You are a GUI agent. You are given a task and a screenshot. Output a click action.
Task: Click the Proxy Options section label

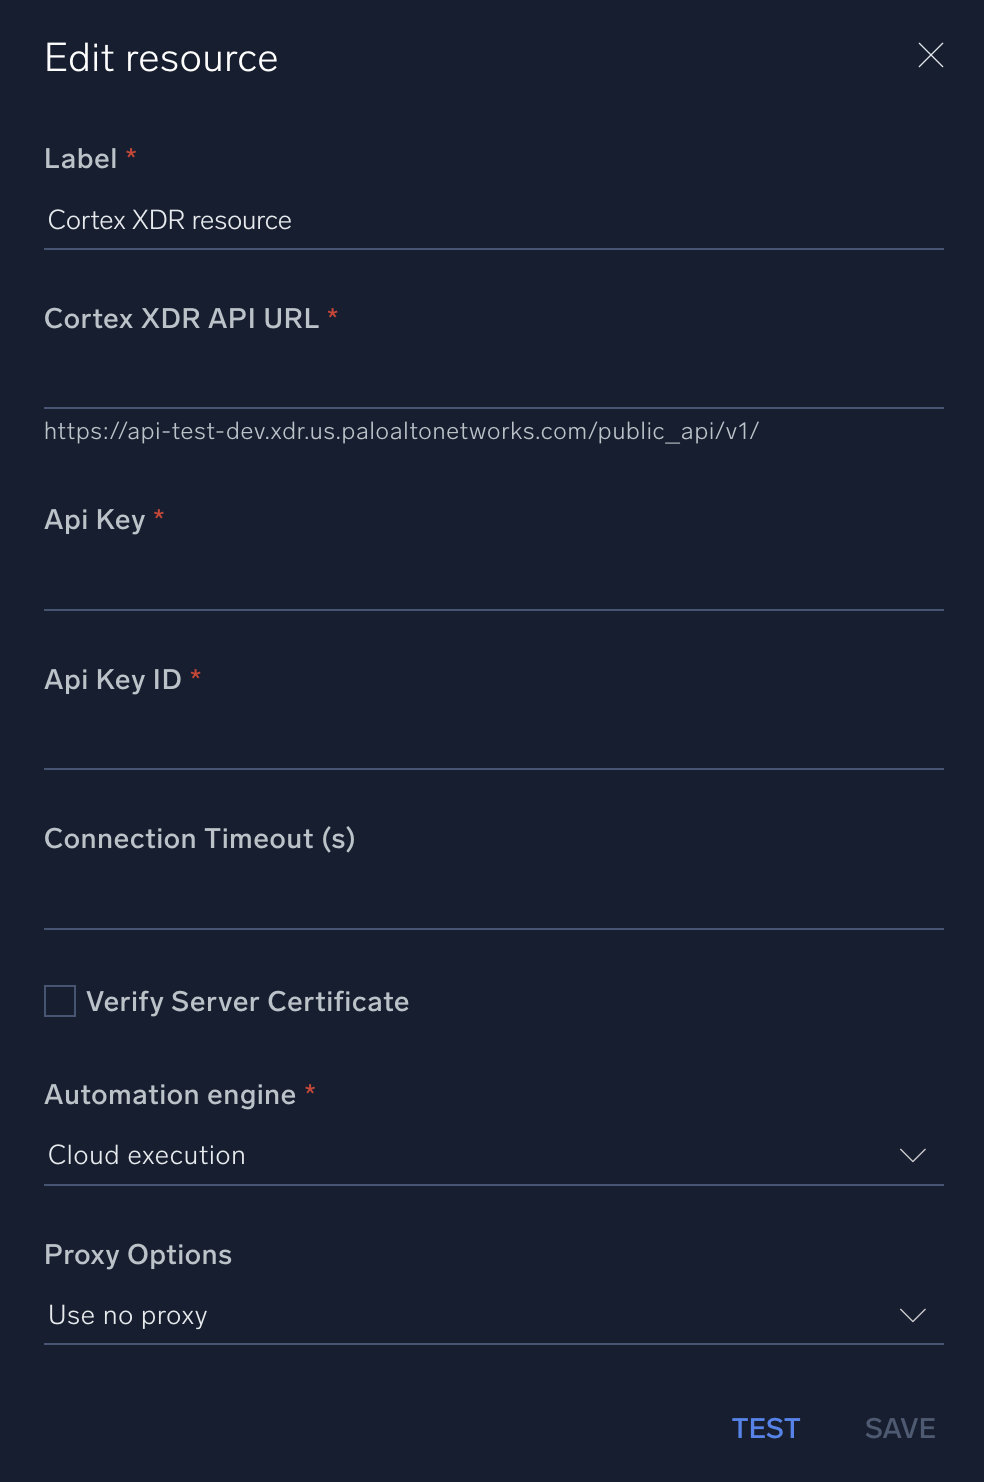pyautogui.click(x=137, y=1254)
